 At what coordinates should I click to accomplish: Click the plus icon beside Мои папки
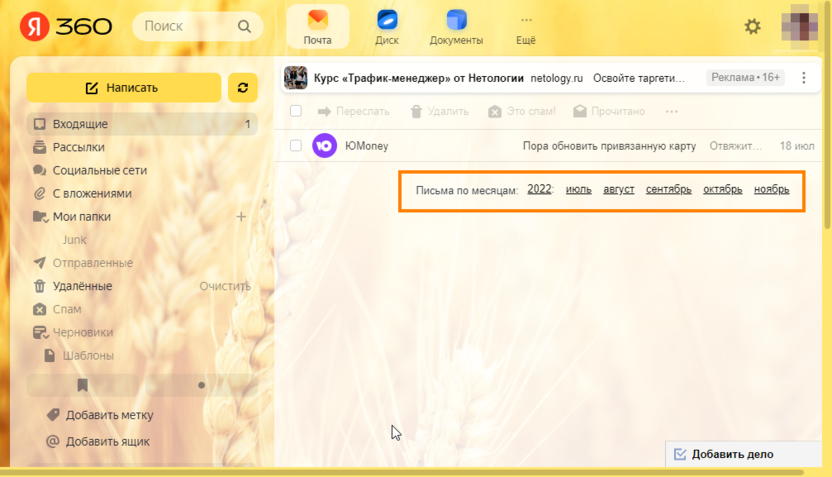tap(240, 217)
